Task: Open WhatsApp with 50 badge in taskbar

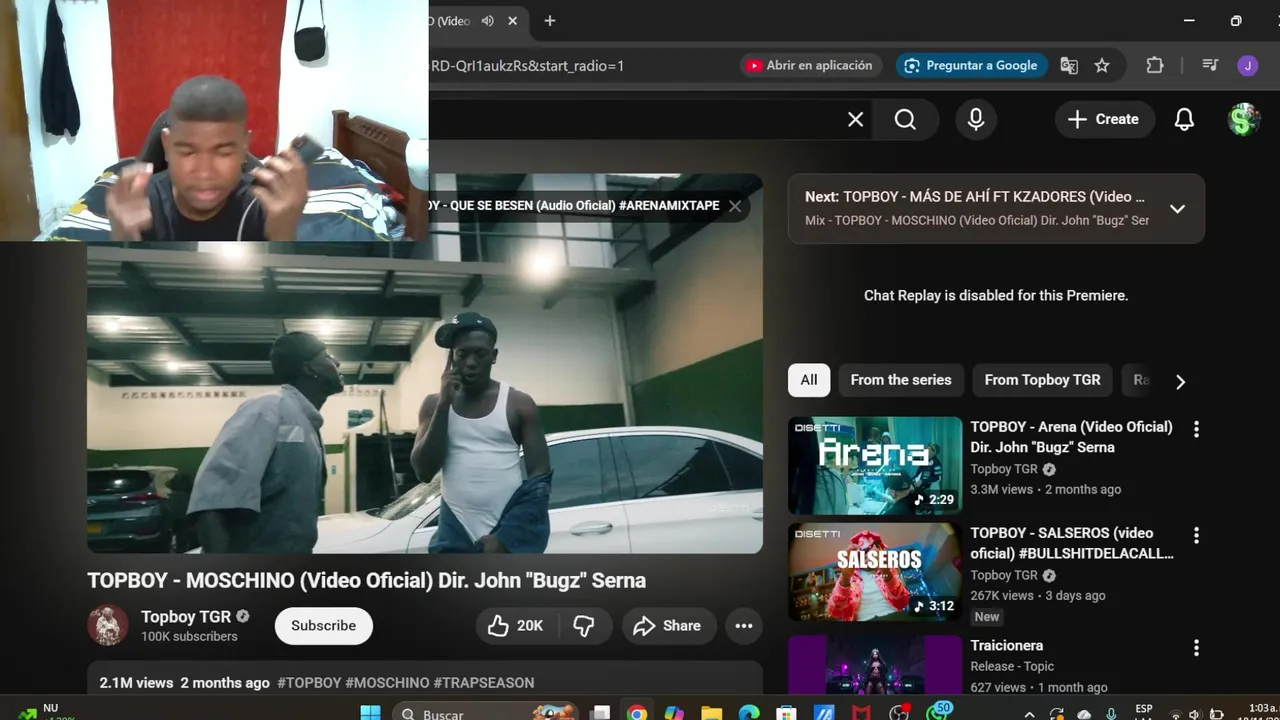Action: point(938,712)
